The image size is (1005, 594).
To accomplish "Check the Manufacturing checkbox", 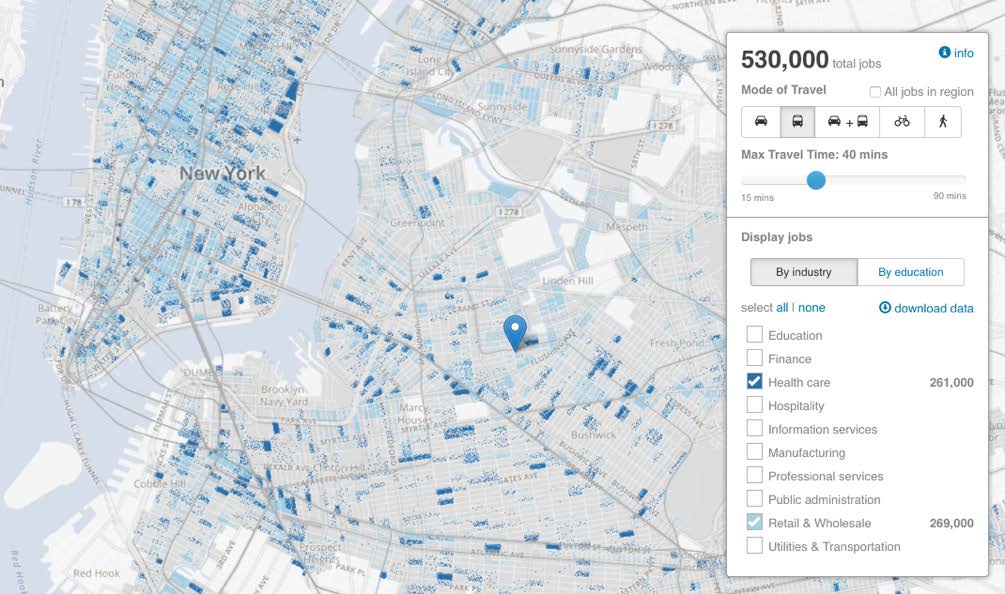I will coord(754,452).
